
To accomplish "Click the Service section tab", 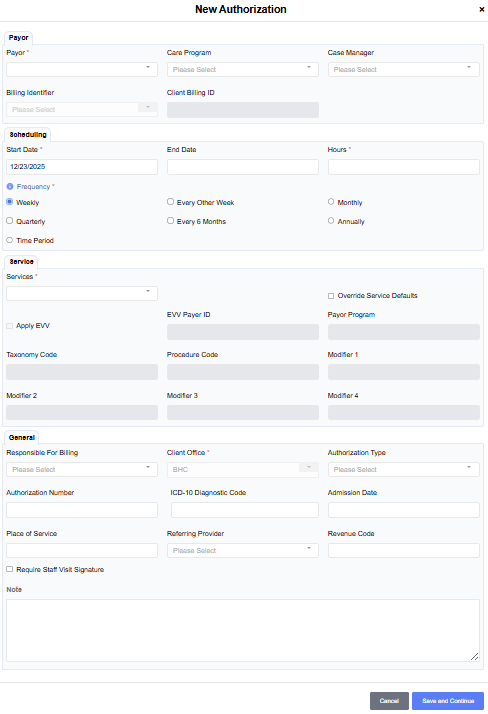I will click(21, 262).
